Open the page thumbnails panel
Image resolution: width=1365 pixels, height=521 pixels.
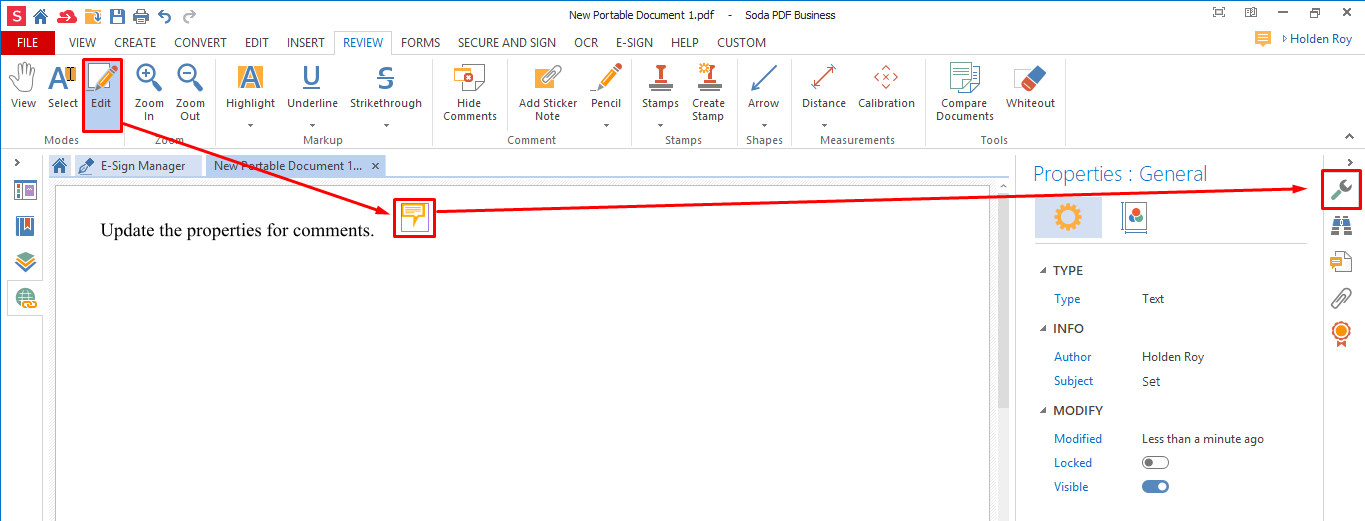25,190
